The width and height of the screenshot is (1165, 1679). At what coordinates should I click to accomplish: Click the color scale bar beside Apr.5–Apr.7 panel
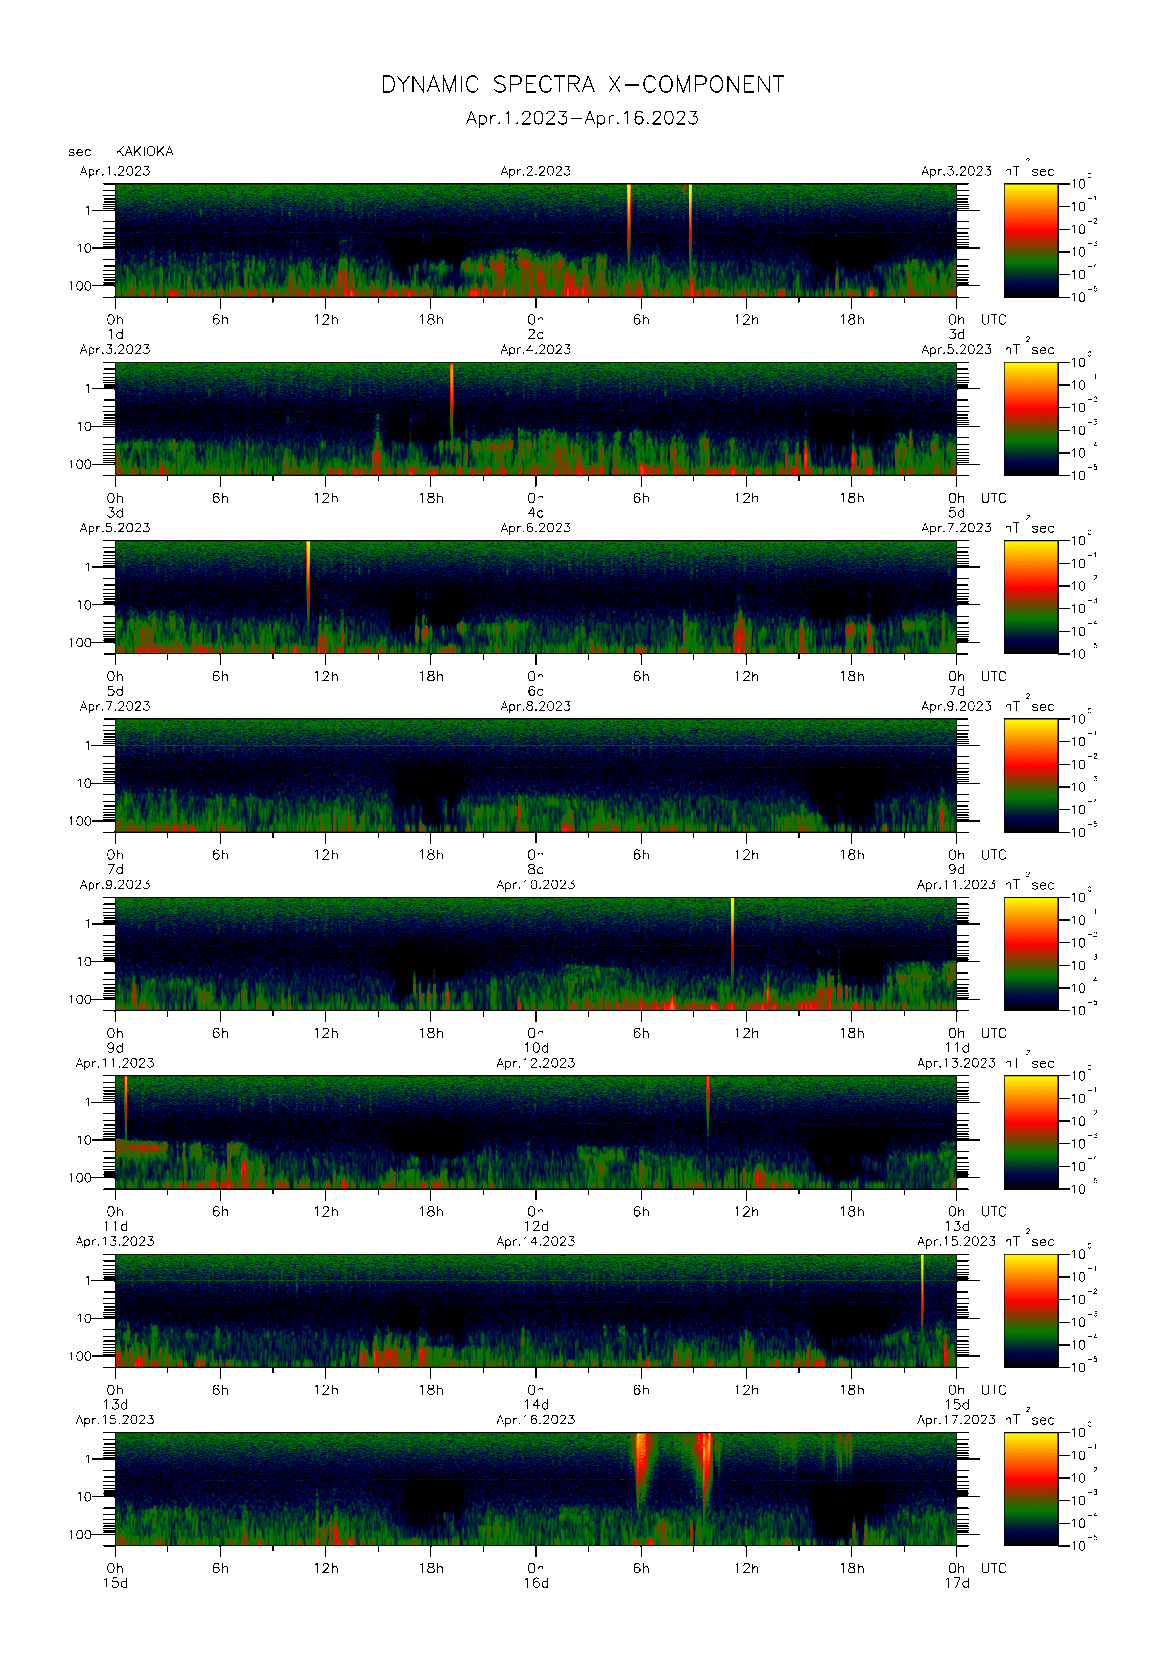point(1031,597)
